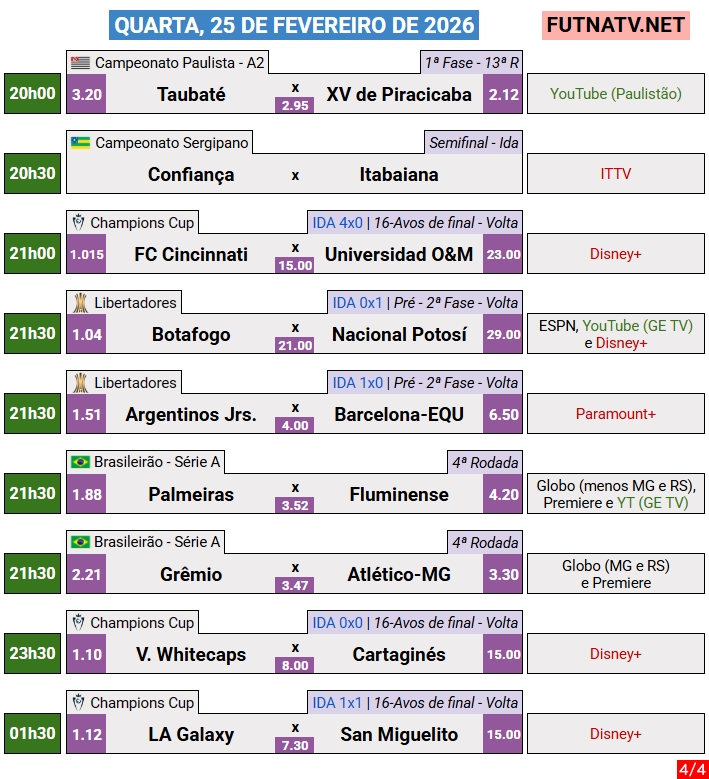The image size is (709, 779).
Task: Click the Libertadores trophy icon in Botafogo row
Action: 80,303
